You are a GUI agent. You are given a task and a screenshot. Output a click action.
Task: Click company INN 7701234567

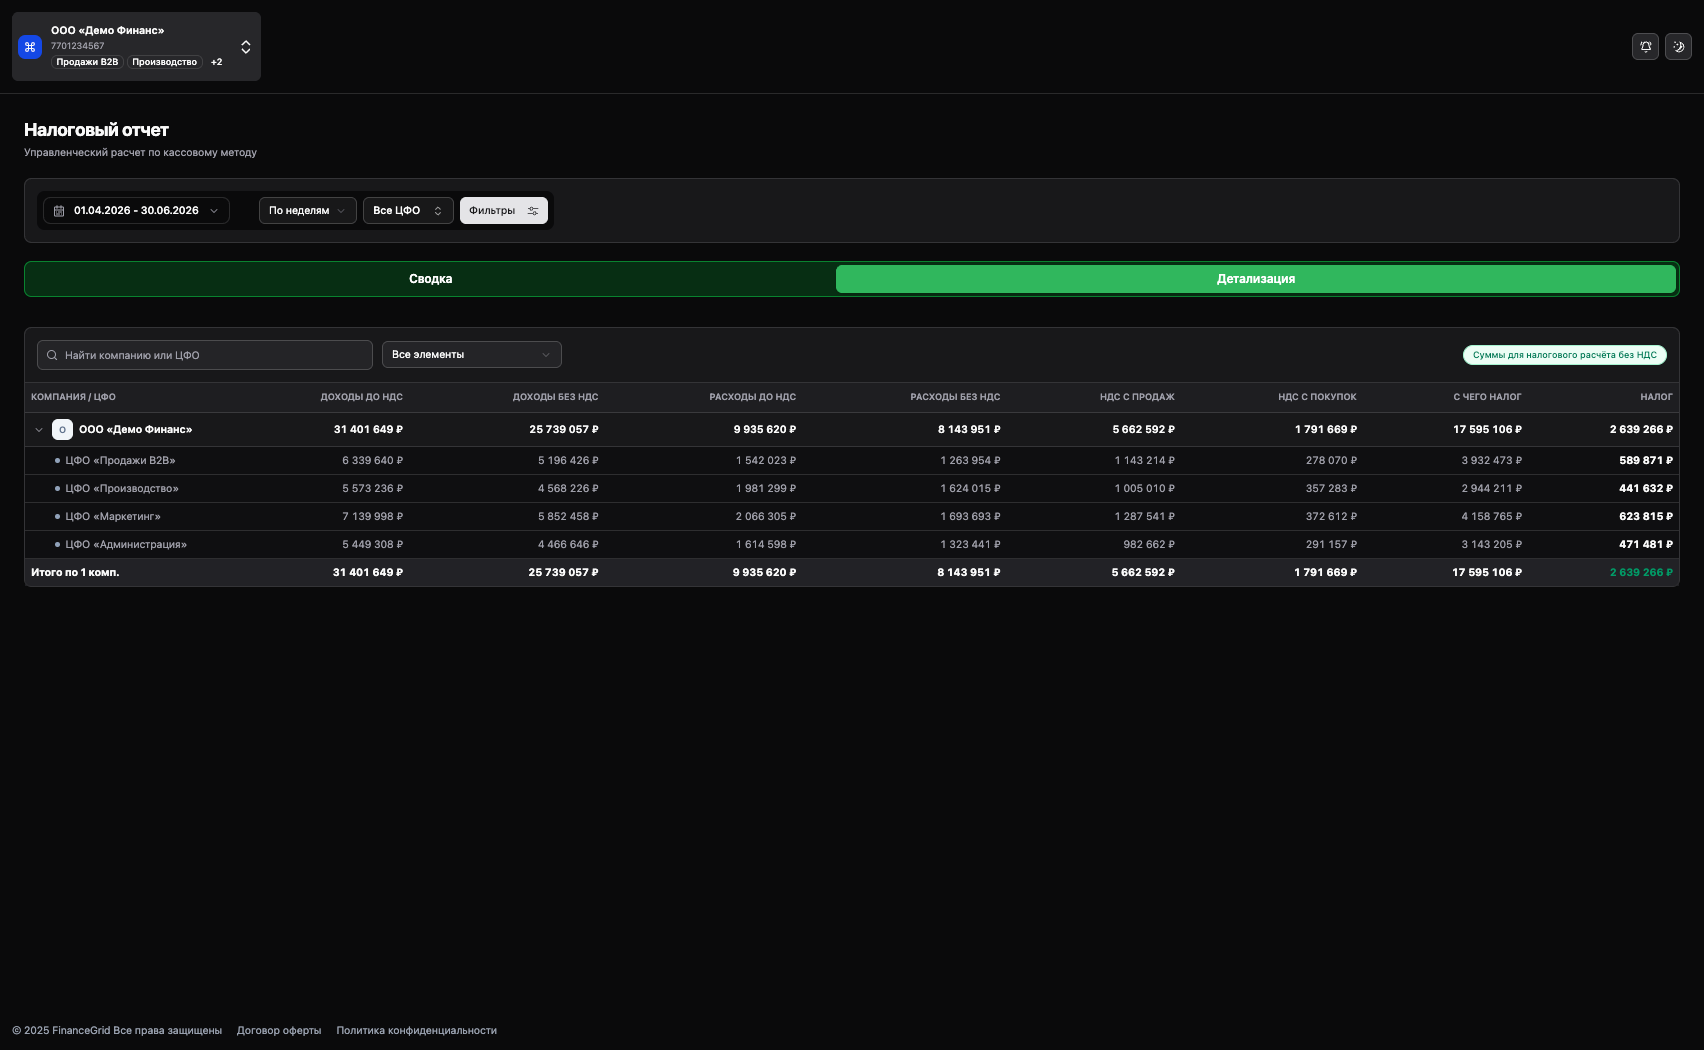pos(77,46)
